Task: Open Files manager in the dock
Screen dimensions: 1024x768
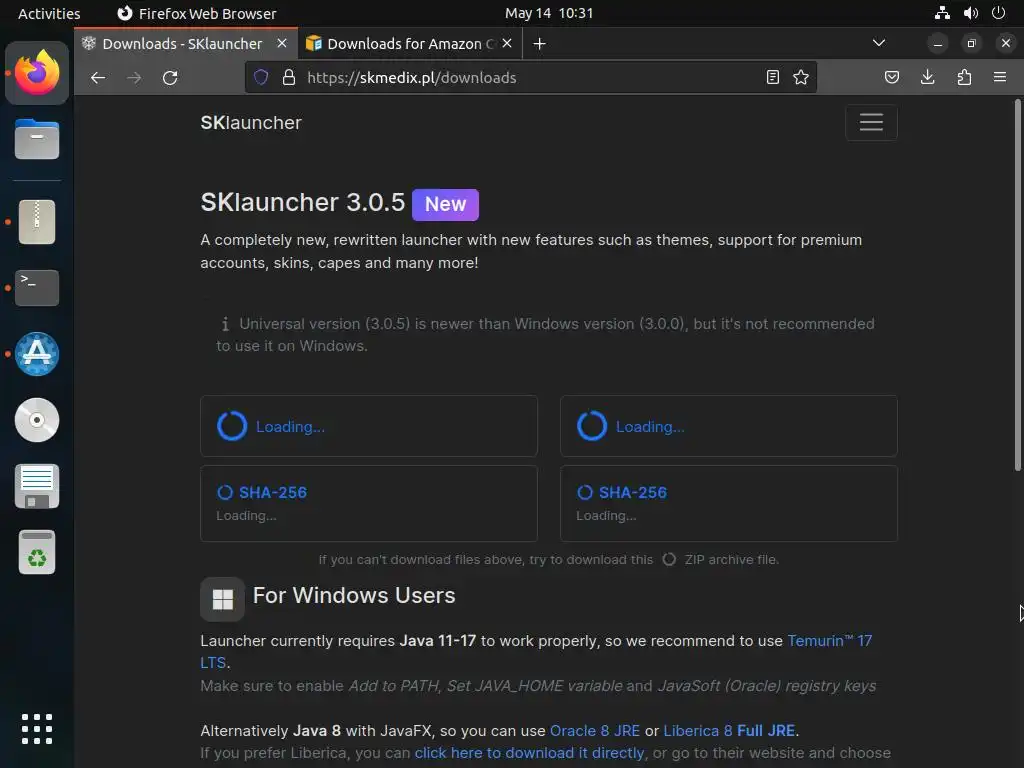Action: (x=37, y=139)
